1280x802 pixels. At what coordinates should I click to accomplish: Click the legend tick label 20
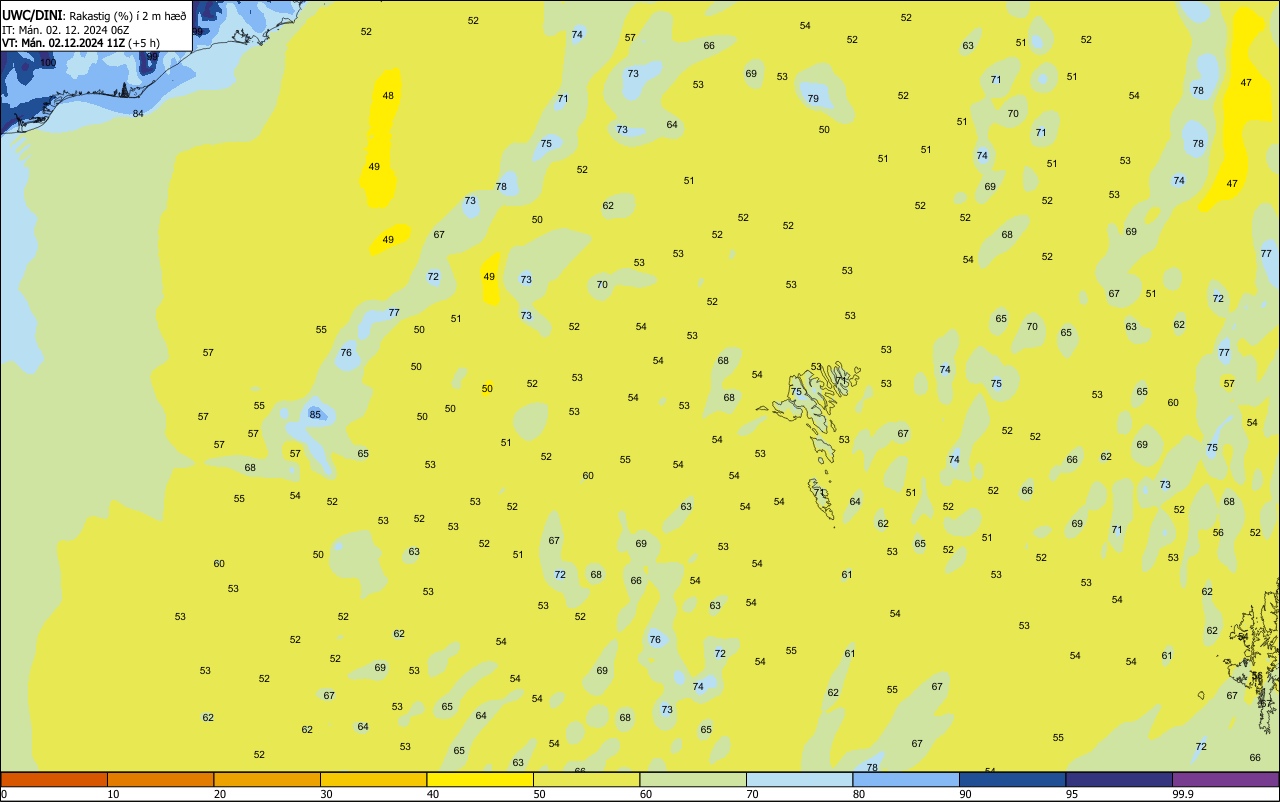point(220,794)
